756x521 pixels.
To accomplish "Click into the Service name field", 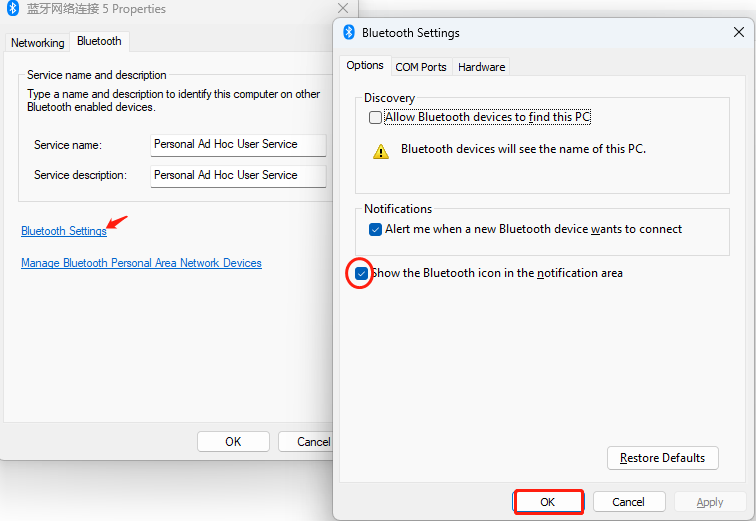I will coord(238,144).
